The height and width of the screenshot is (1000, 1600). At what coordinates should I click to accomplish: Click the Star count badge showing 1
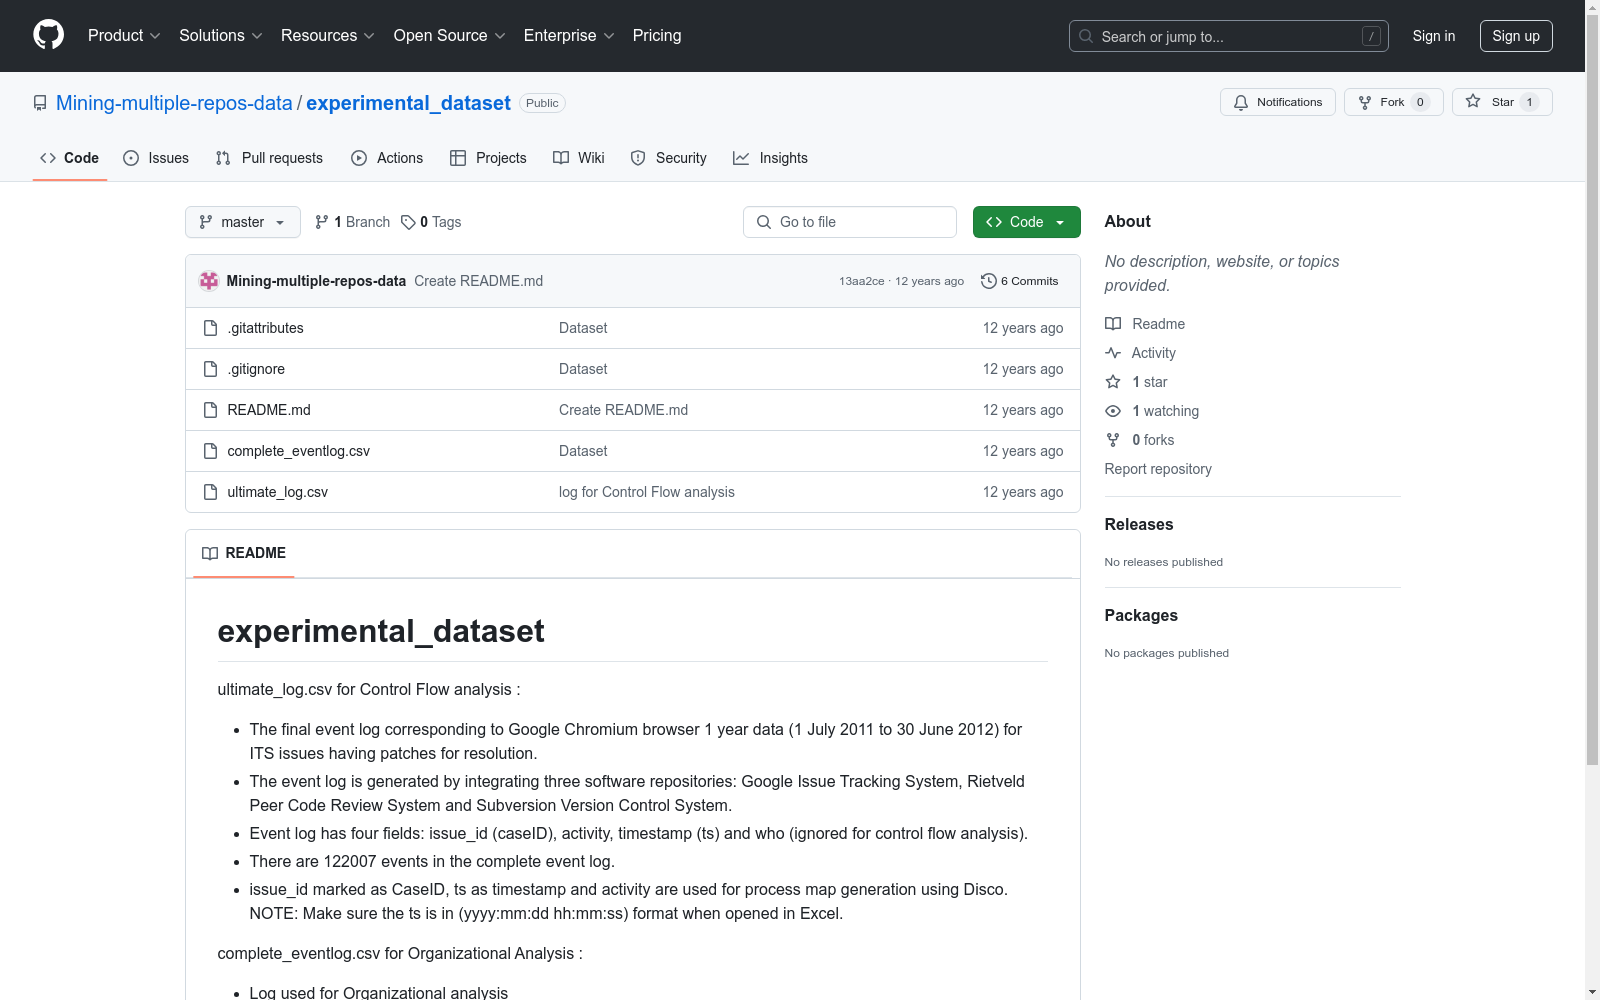[x=1529, y=102]
